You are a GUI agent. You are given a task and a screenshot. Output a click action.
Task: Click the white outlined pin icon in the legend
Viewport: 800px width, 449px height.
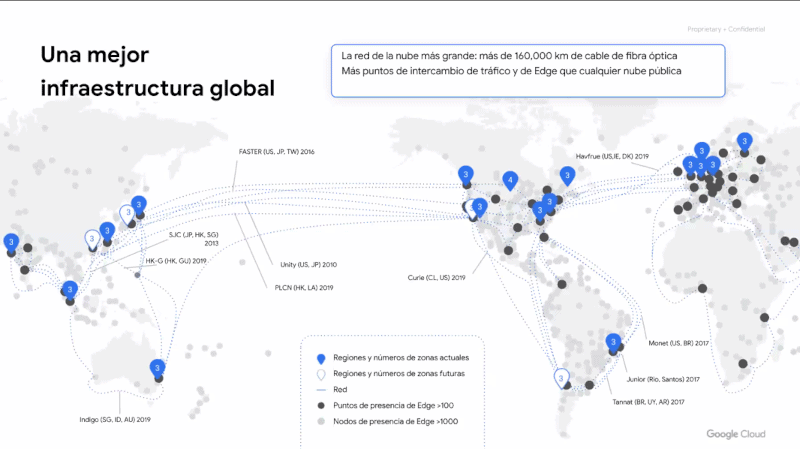point(320,373)
